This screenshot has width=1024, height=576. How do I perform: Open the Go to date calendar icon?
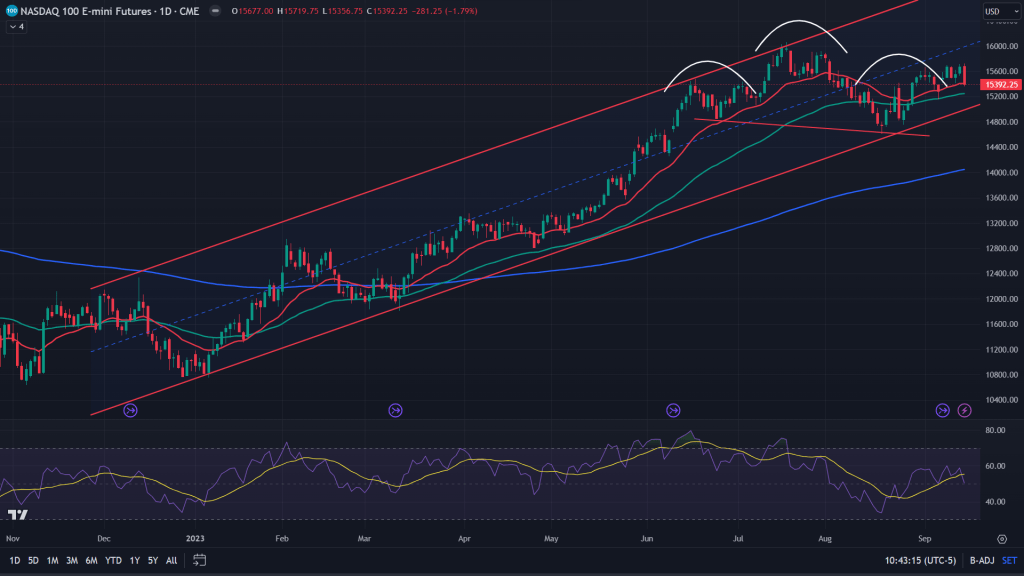[198, 560]
